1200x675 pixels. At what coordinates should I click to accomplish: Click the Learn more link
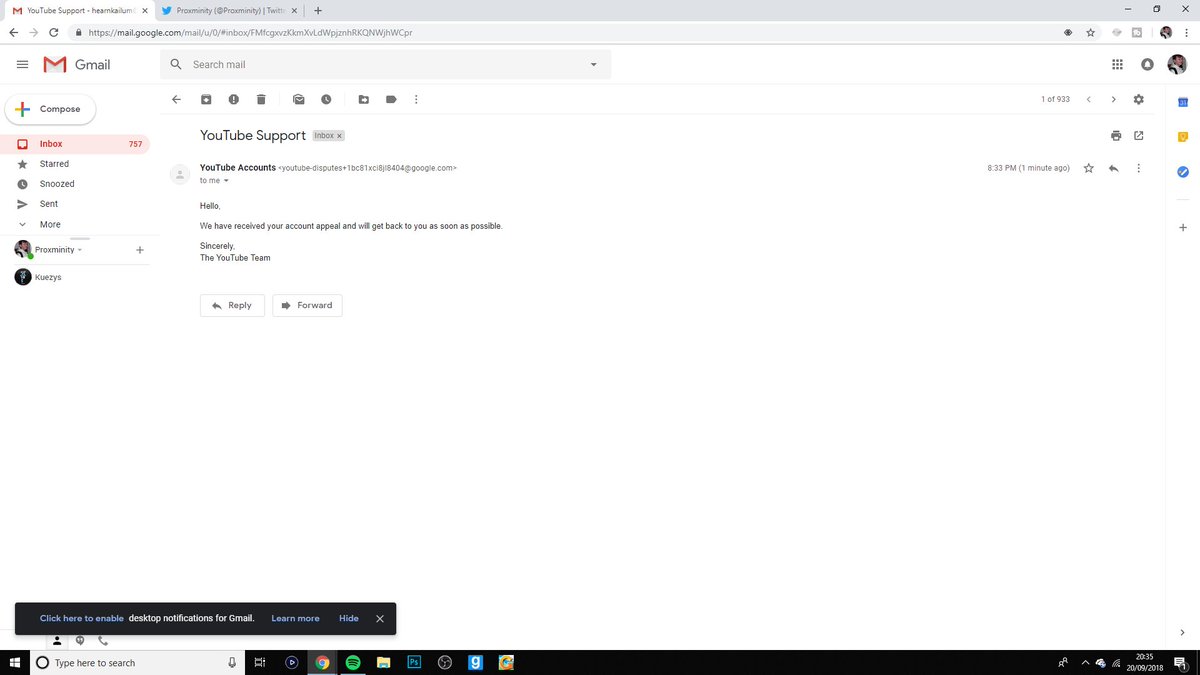point(295,618)
